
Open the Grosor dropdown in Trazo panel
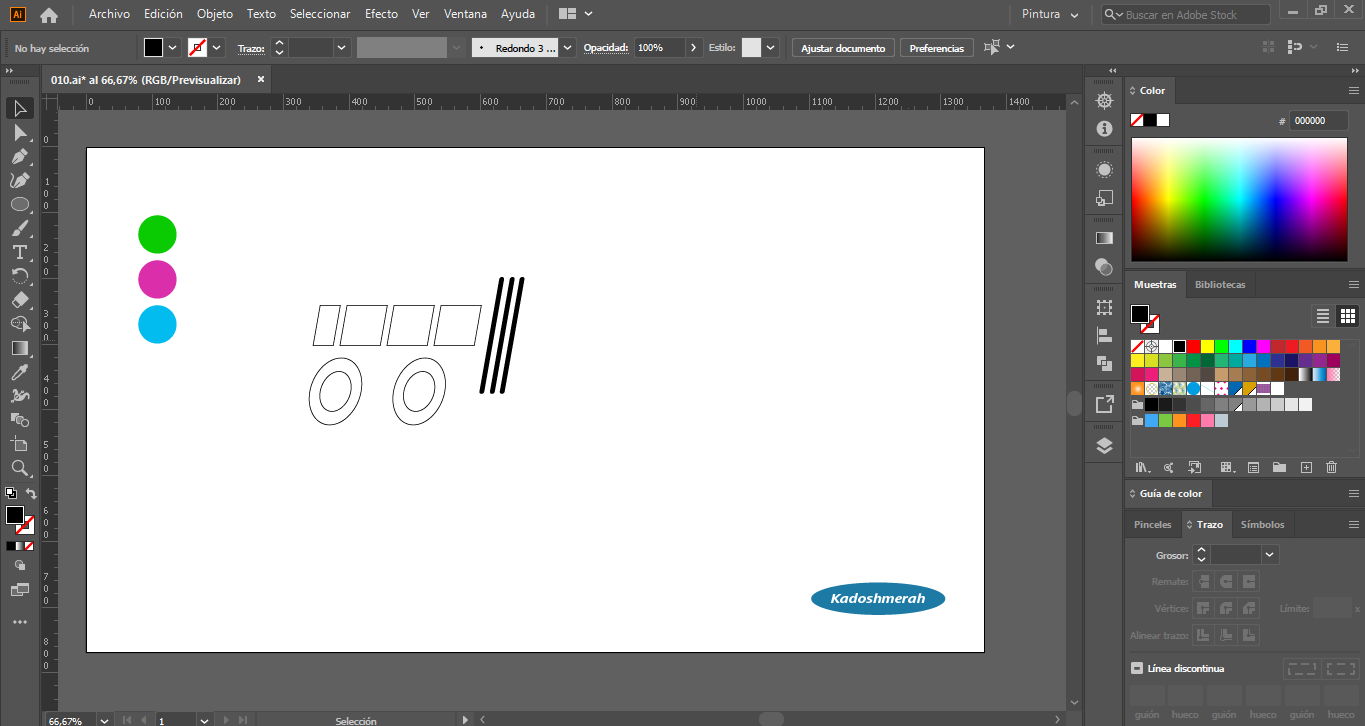click(1270, 554)
